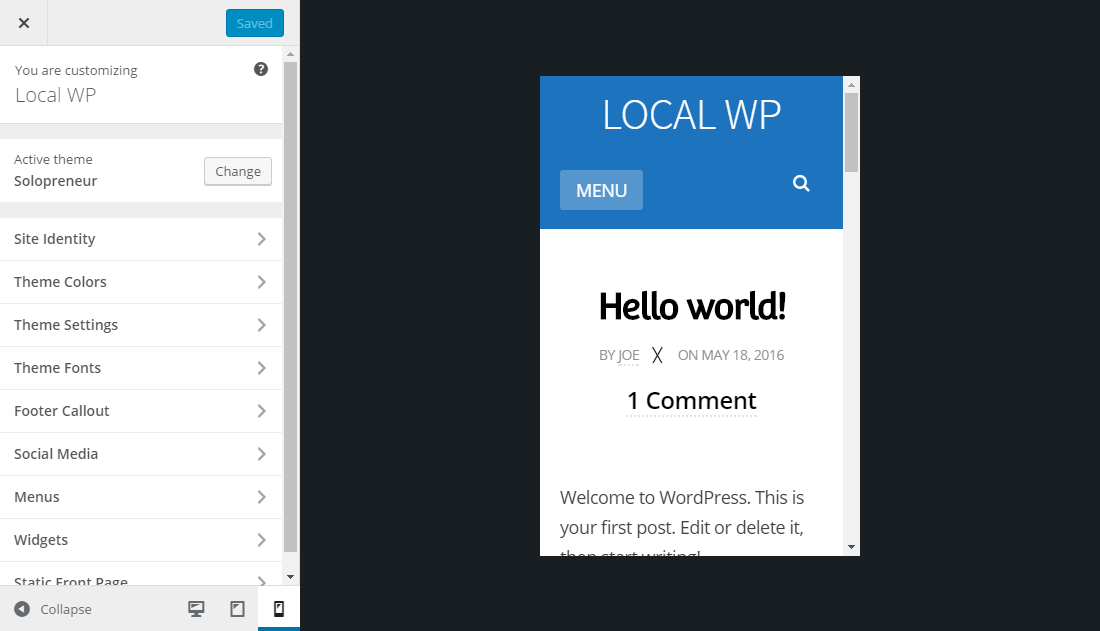1100x631 pixels.
Task: Click the LOCAL WP site title
Action: [x=692, y=115]
